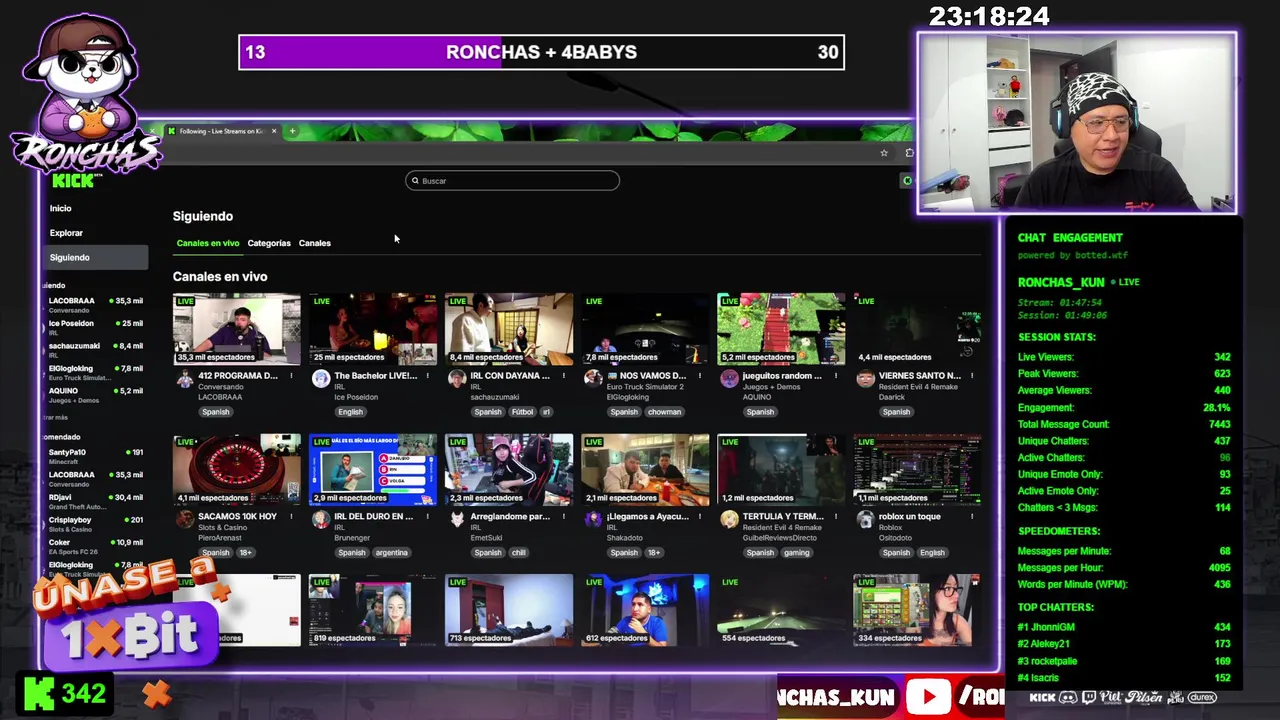Open AQUINO in the sidebar list

tap(95, 394)
